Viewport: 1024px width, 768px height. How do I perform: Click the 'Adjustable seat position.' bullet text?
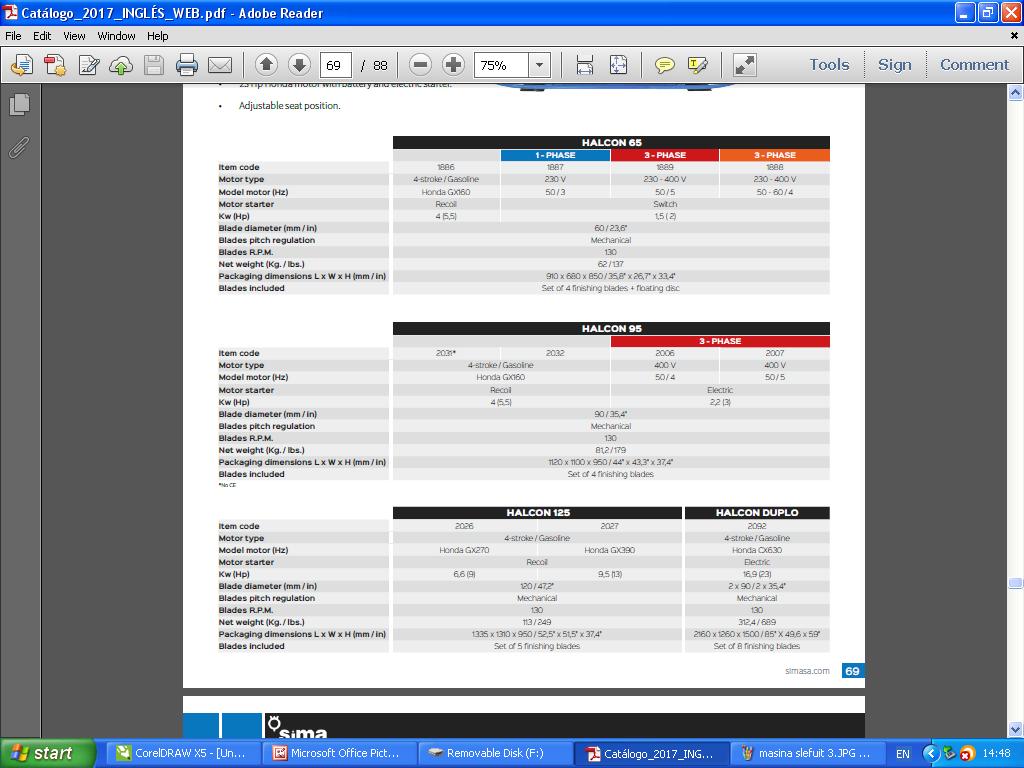(x=289, y=106)
